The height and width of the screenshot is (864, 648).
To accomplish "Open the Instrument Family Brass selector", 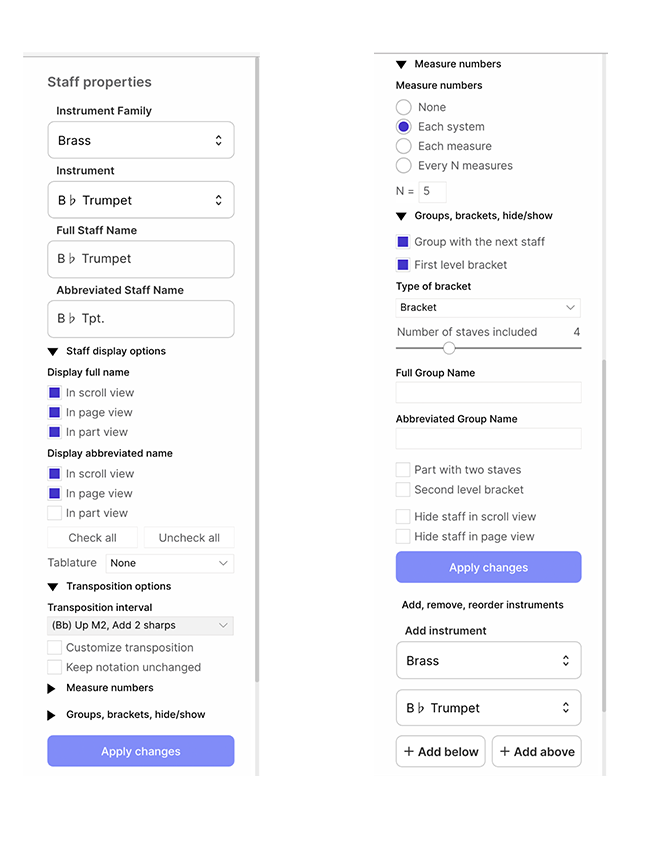I will click(x=141, y=141).
